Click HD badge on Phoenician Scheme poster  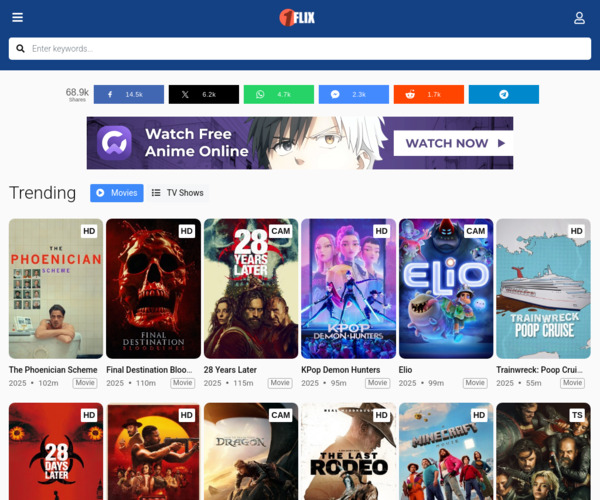coord(89,231)
